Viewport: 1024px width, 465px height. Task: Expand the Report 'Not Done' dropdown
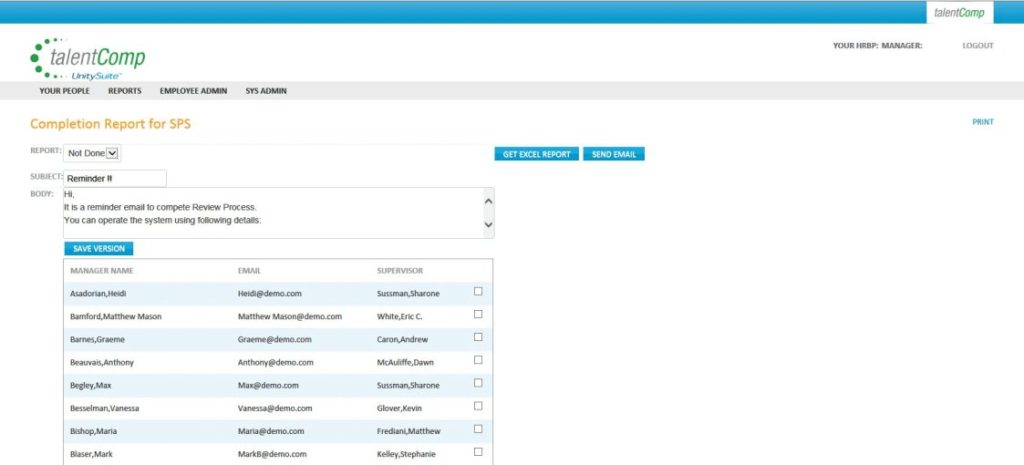coord(92,153)
